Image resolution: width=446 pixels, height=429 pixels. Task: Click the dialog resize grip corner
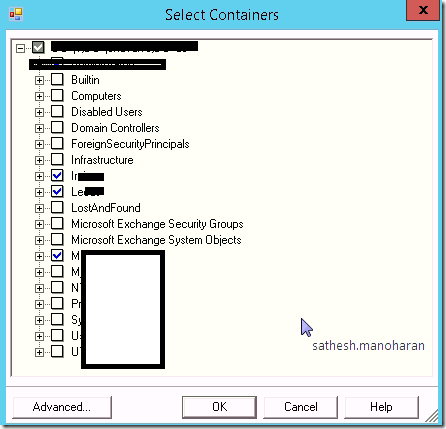[432, 416]
